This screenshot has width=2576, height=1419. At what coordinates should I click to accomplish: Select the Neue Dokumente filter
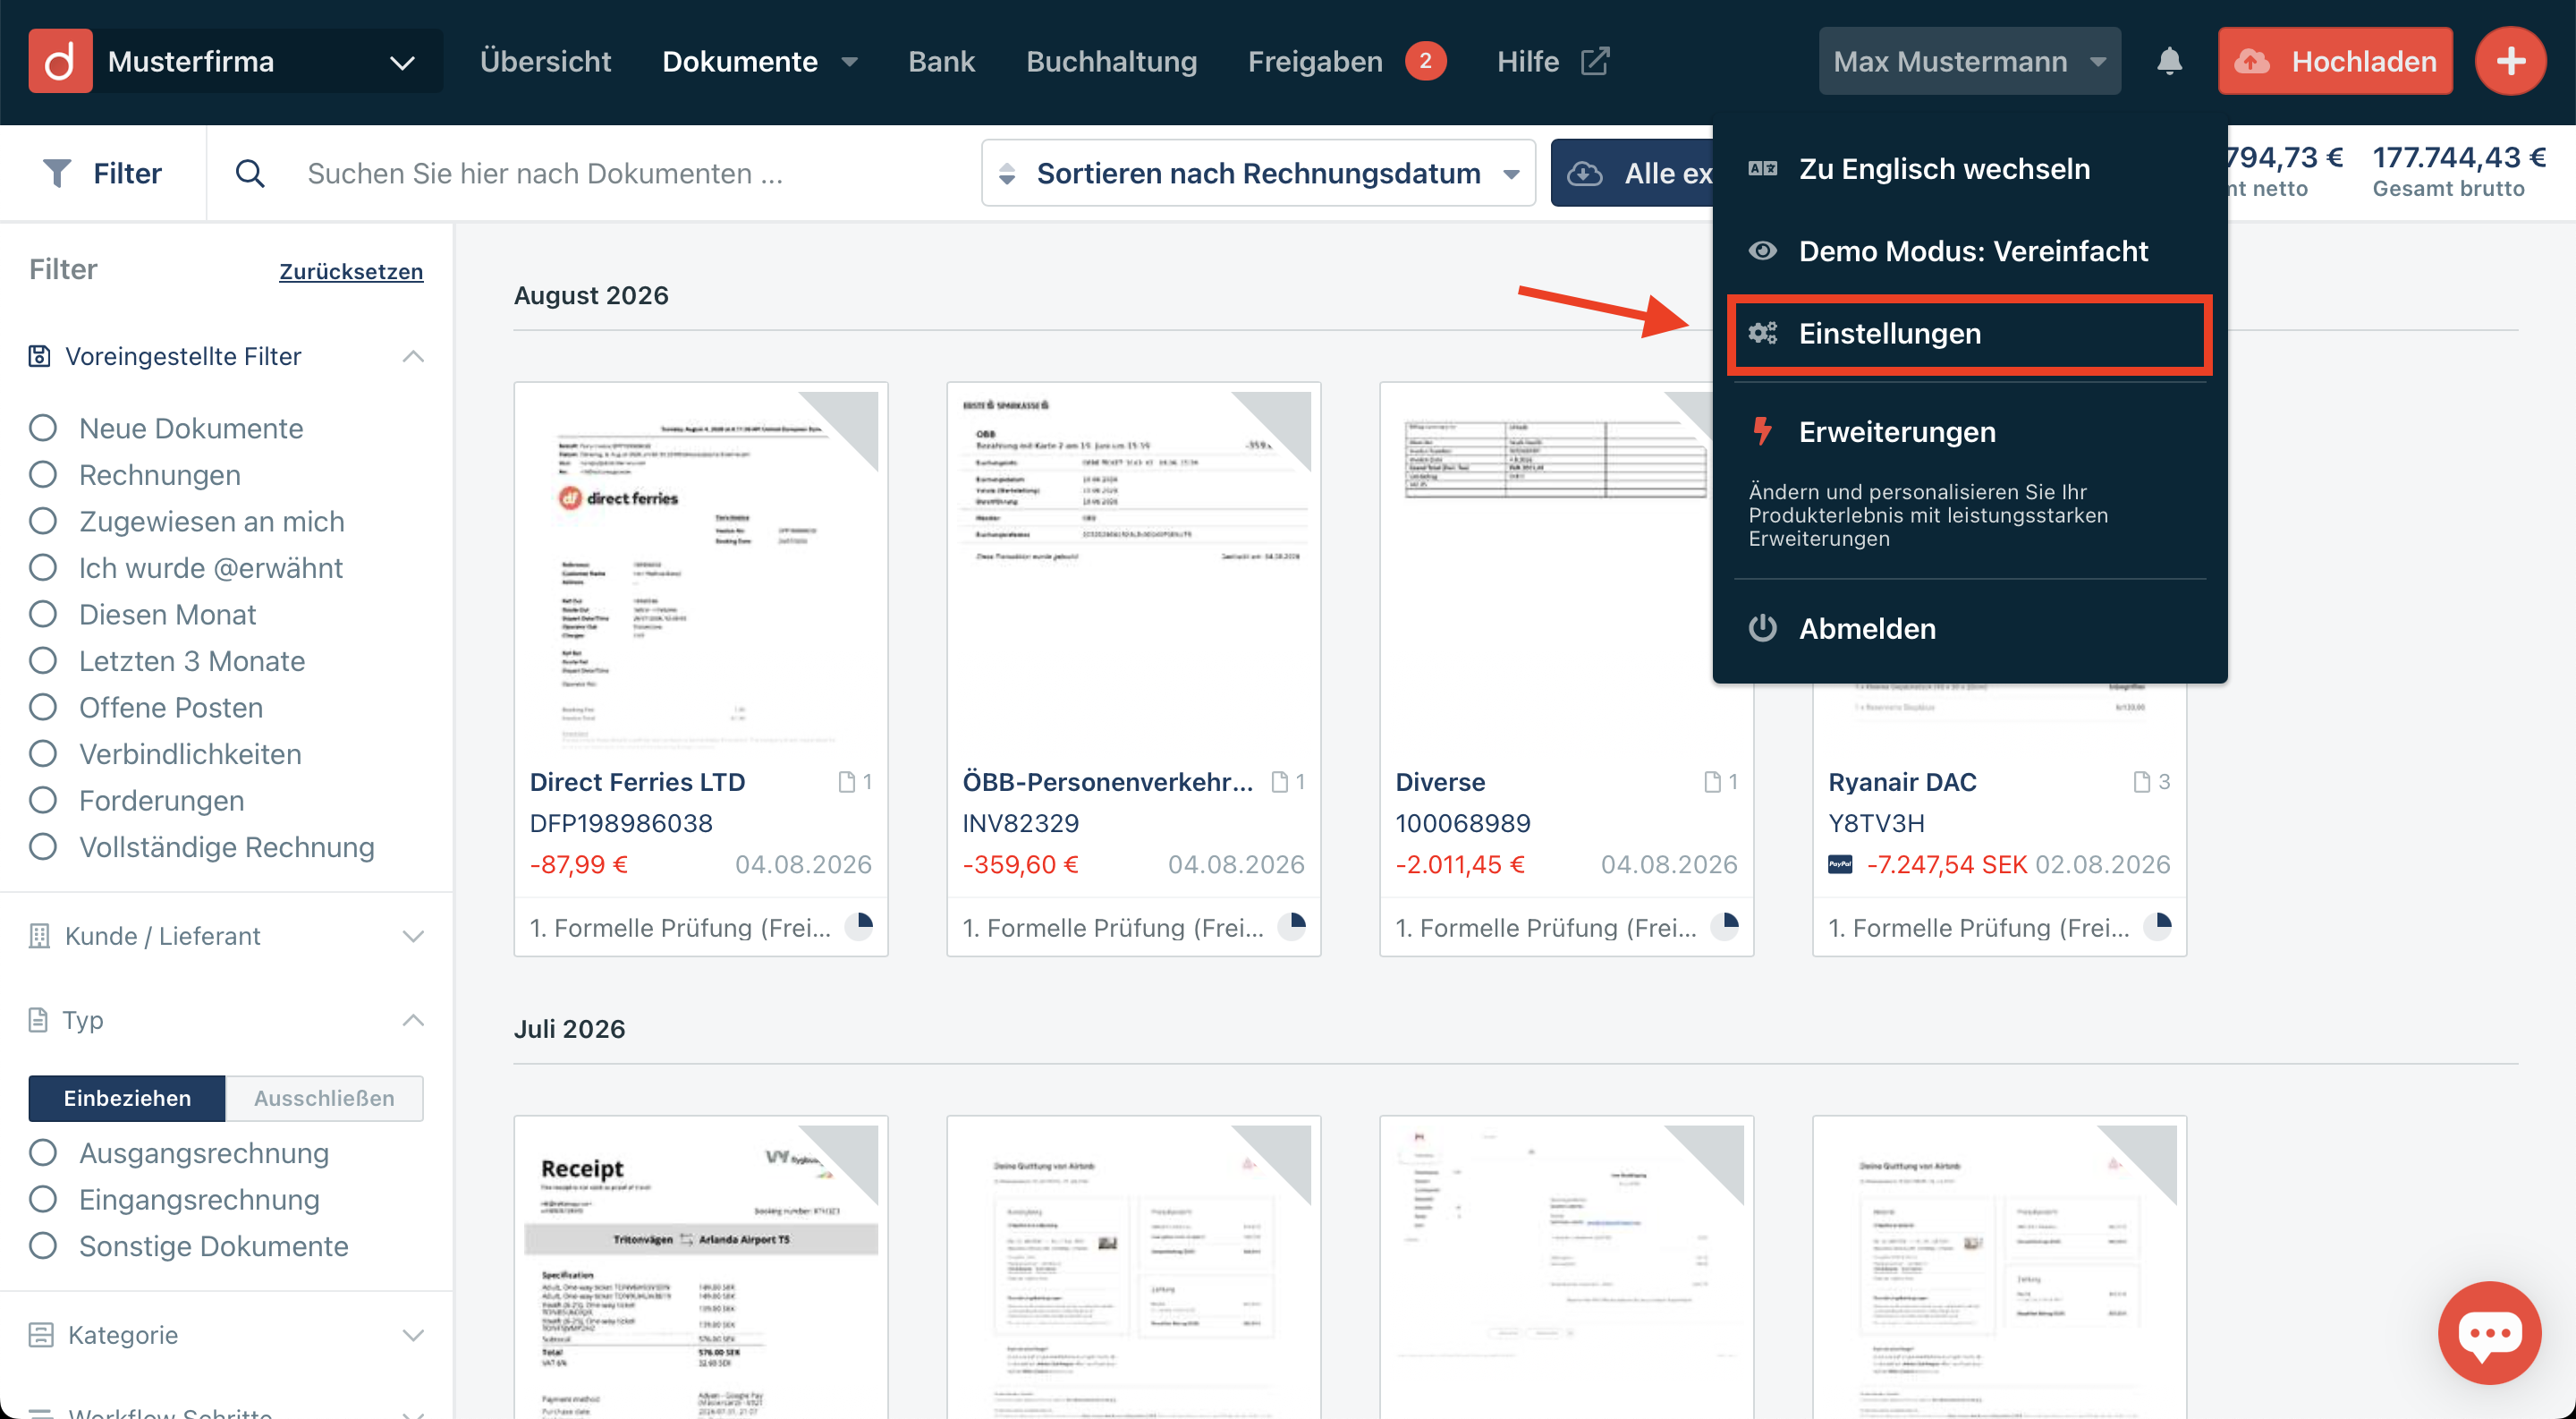(x=43, y=428)
